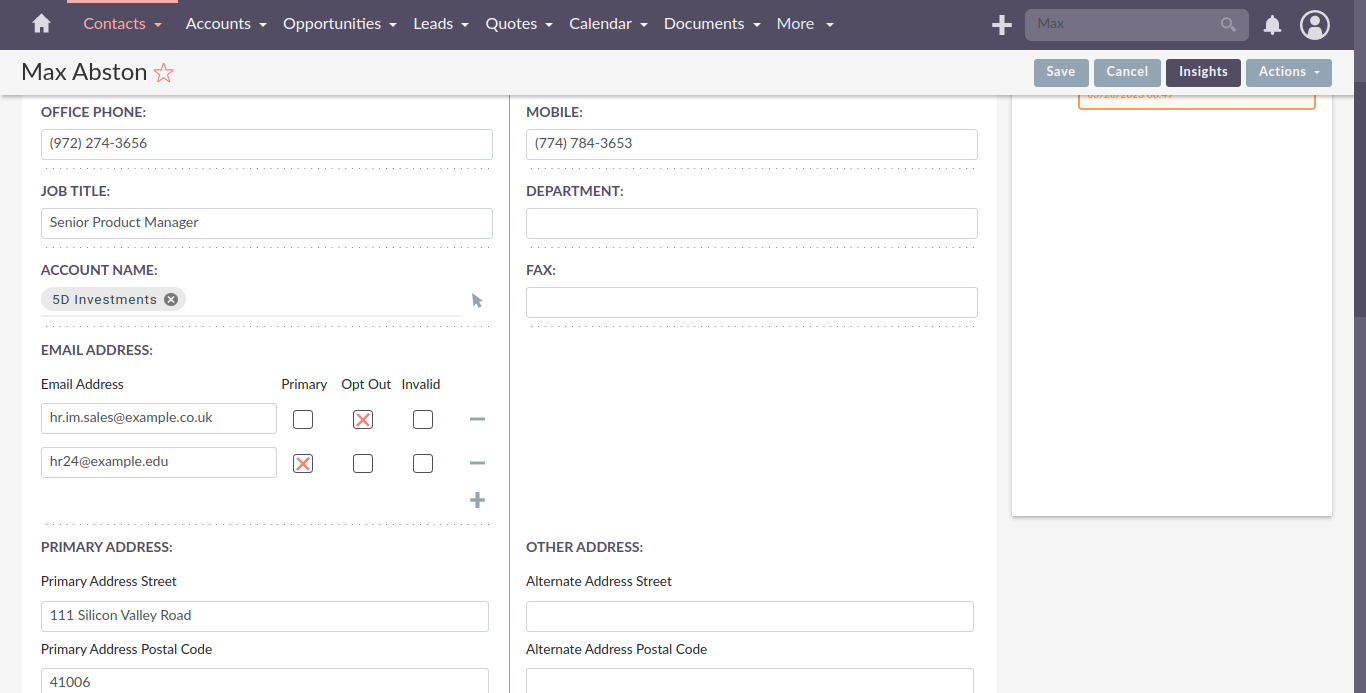Click the OTHER ADDRESS heading
The height and width of the screenshot is (693, 1366).
click(584, 547)
